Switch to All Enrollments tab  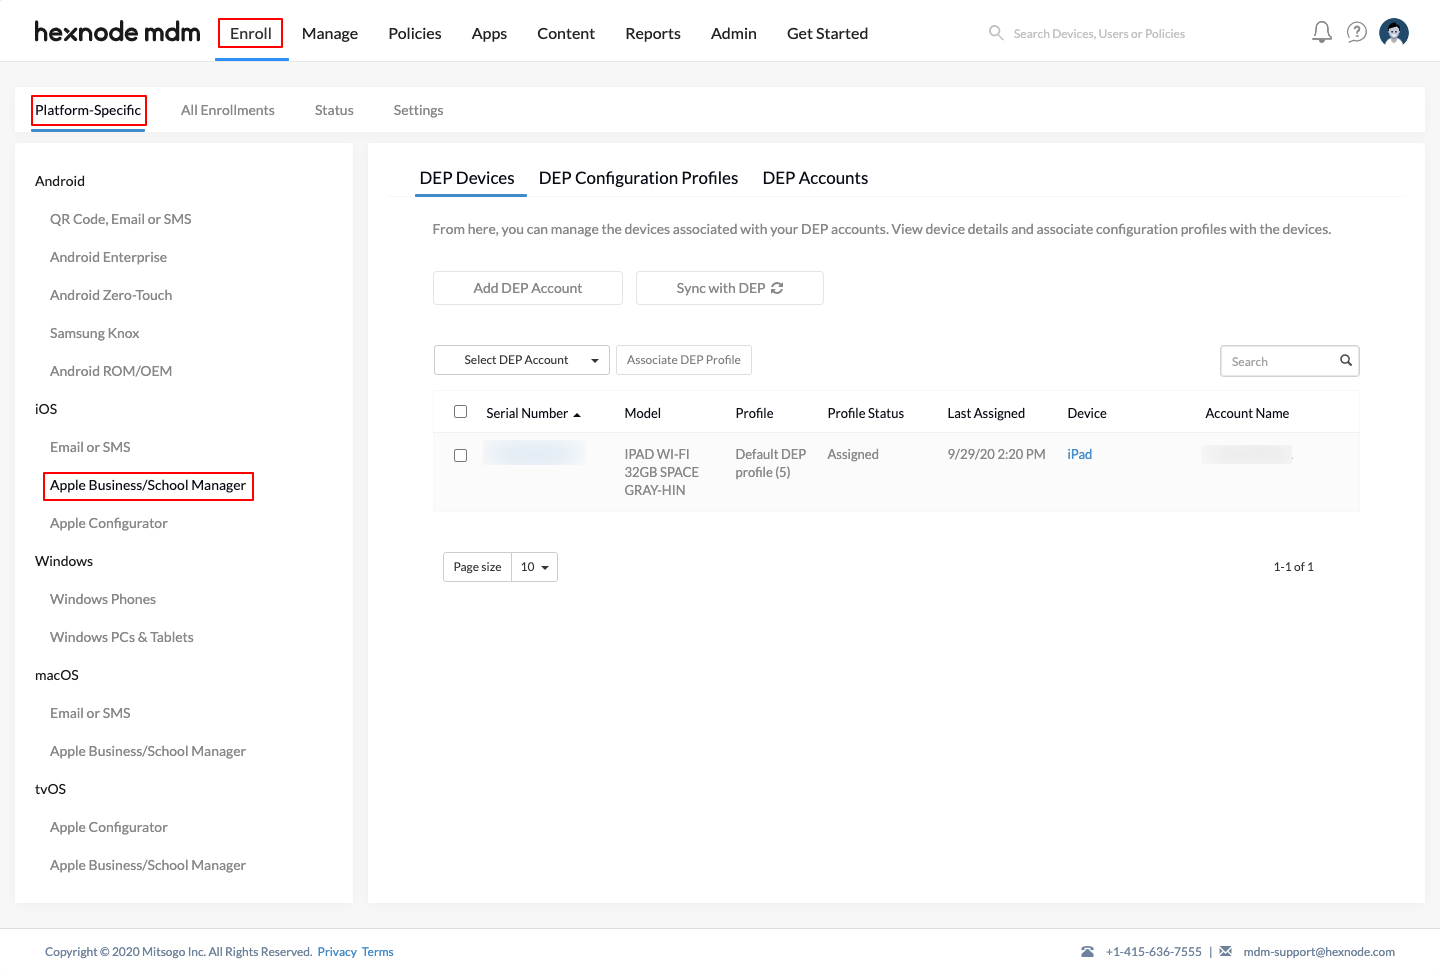228,110
